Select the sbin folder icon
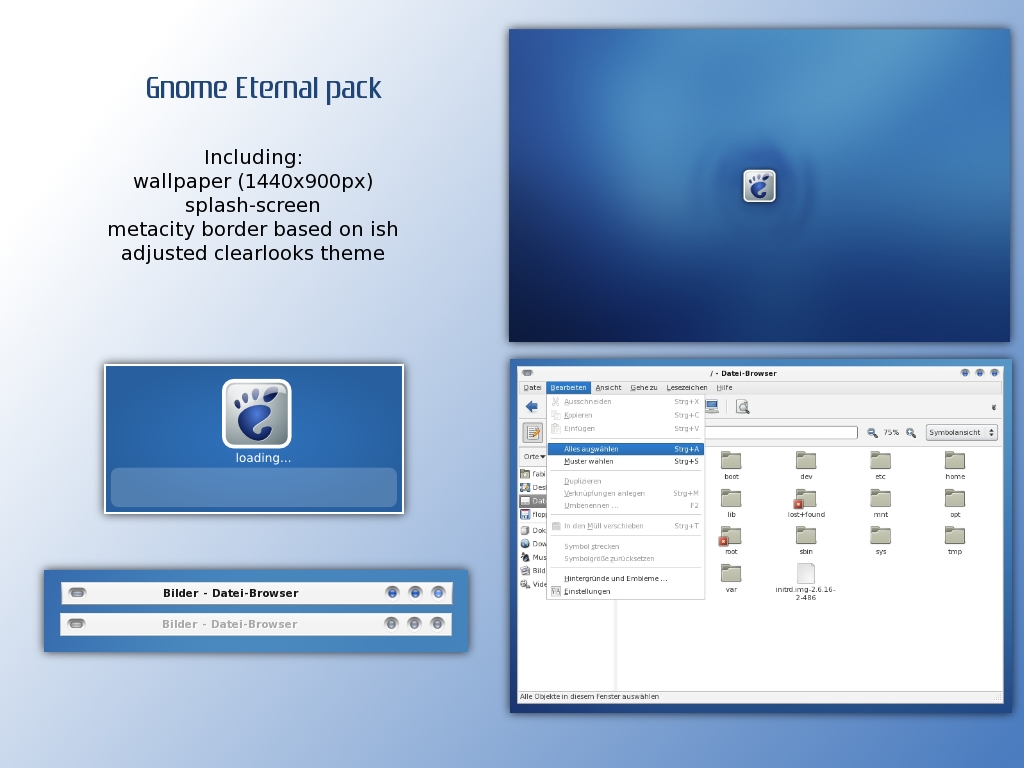Screen dimensions: 1024x768 tap(806, 536)
